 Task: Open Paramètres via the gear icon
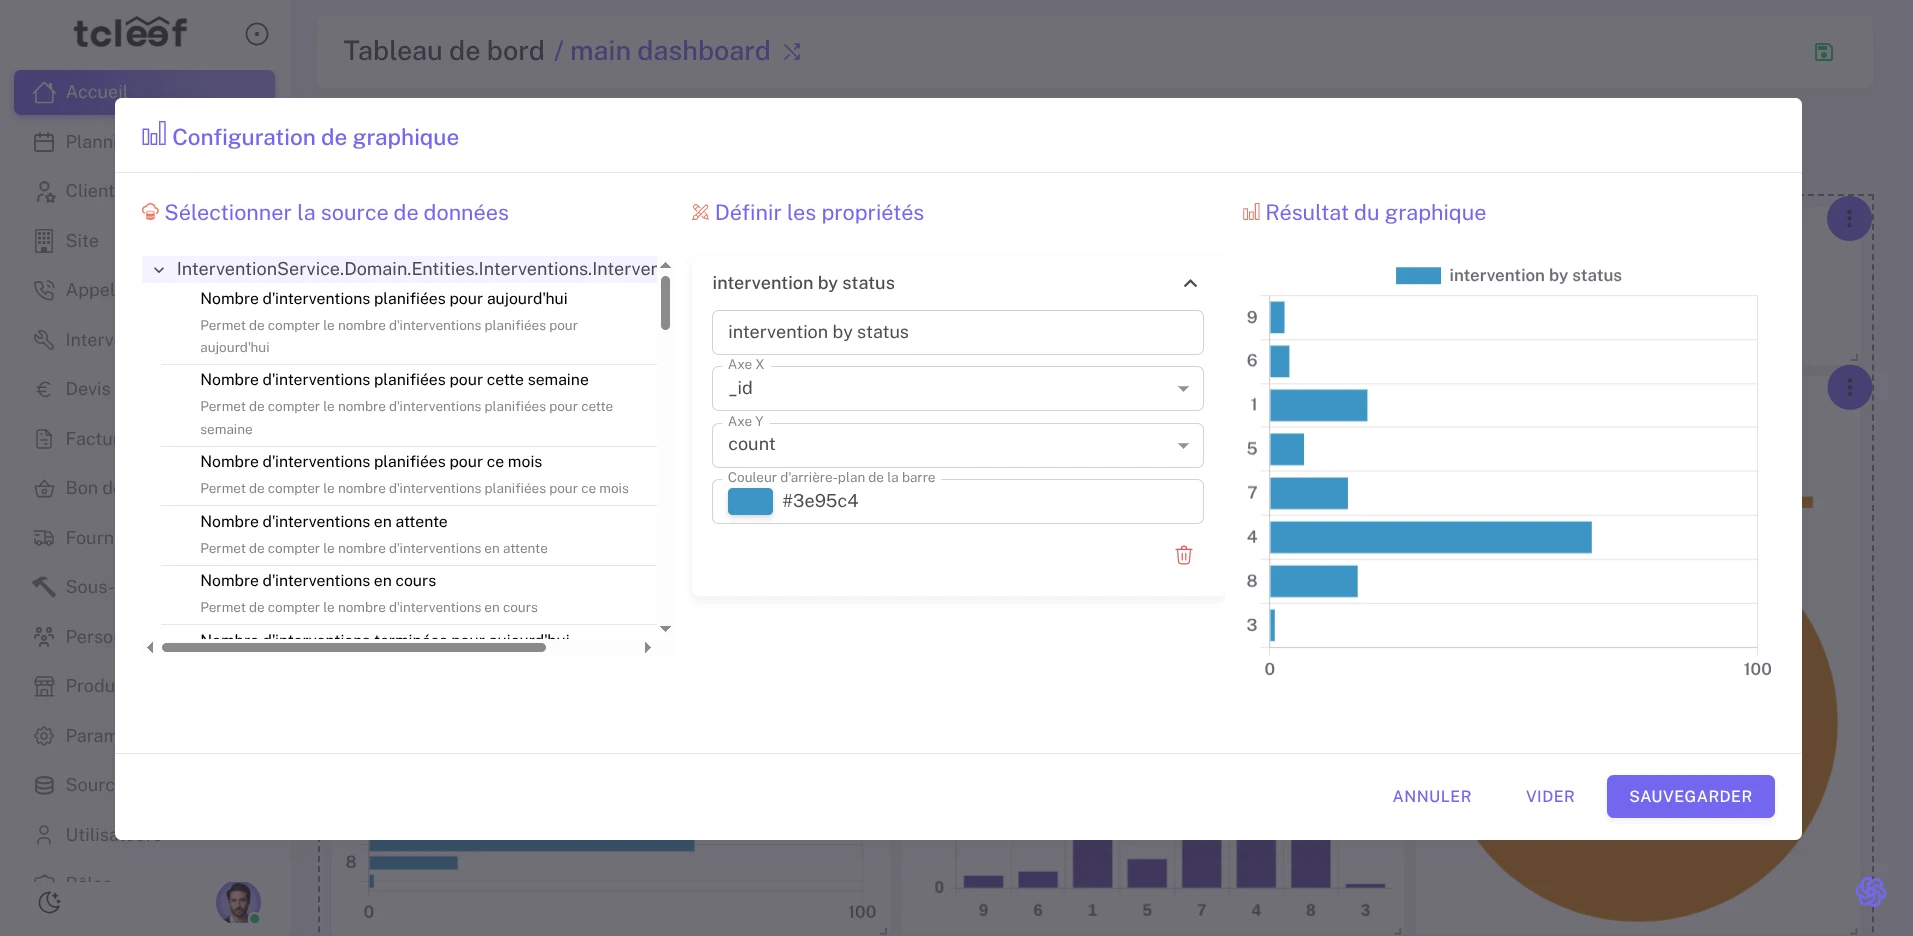[44, 735]
